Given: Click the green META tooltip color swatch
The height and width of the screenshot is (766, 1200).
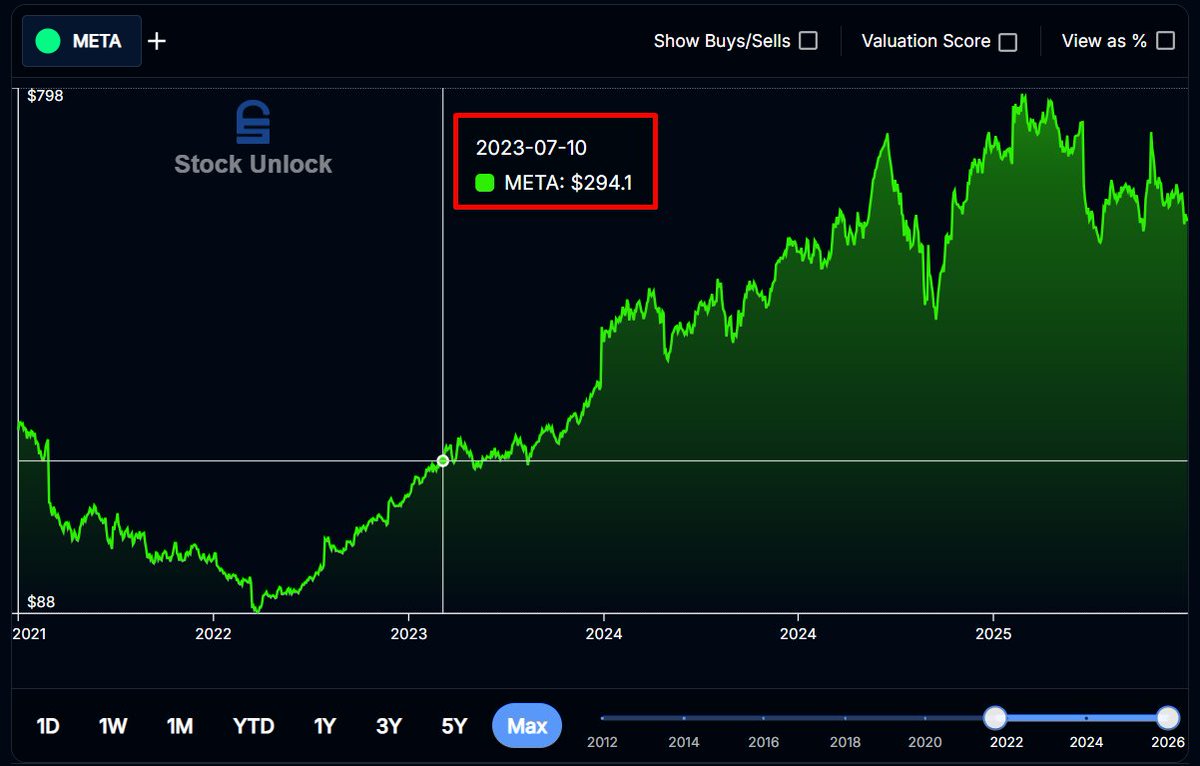Looking at the screenshot, I should [x=485, y=183].
